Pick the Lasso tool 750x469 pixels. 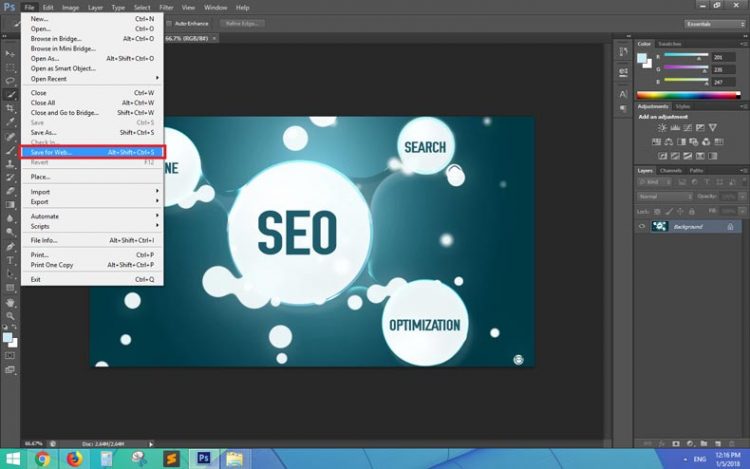pyautogui.click(x=10, y=79)
